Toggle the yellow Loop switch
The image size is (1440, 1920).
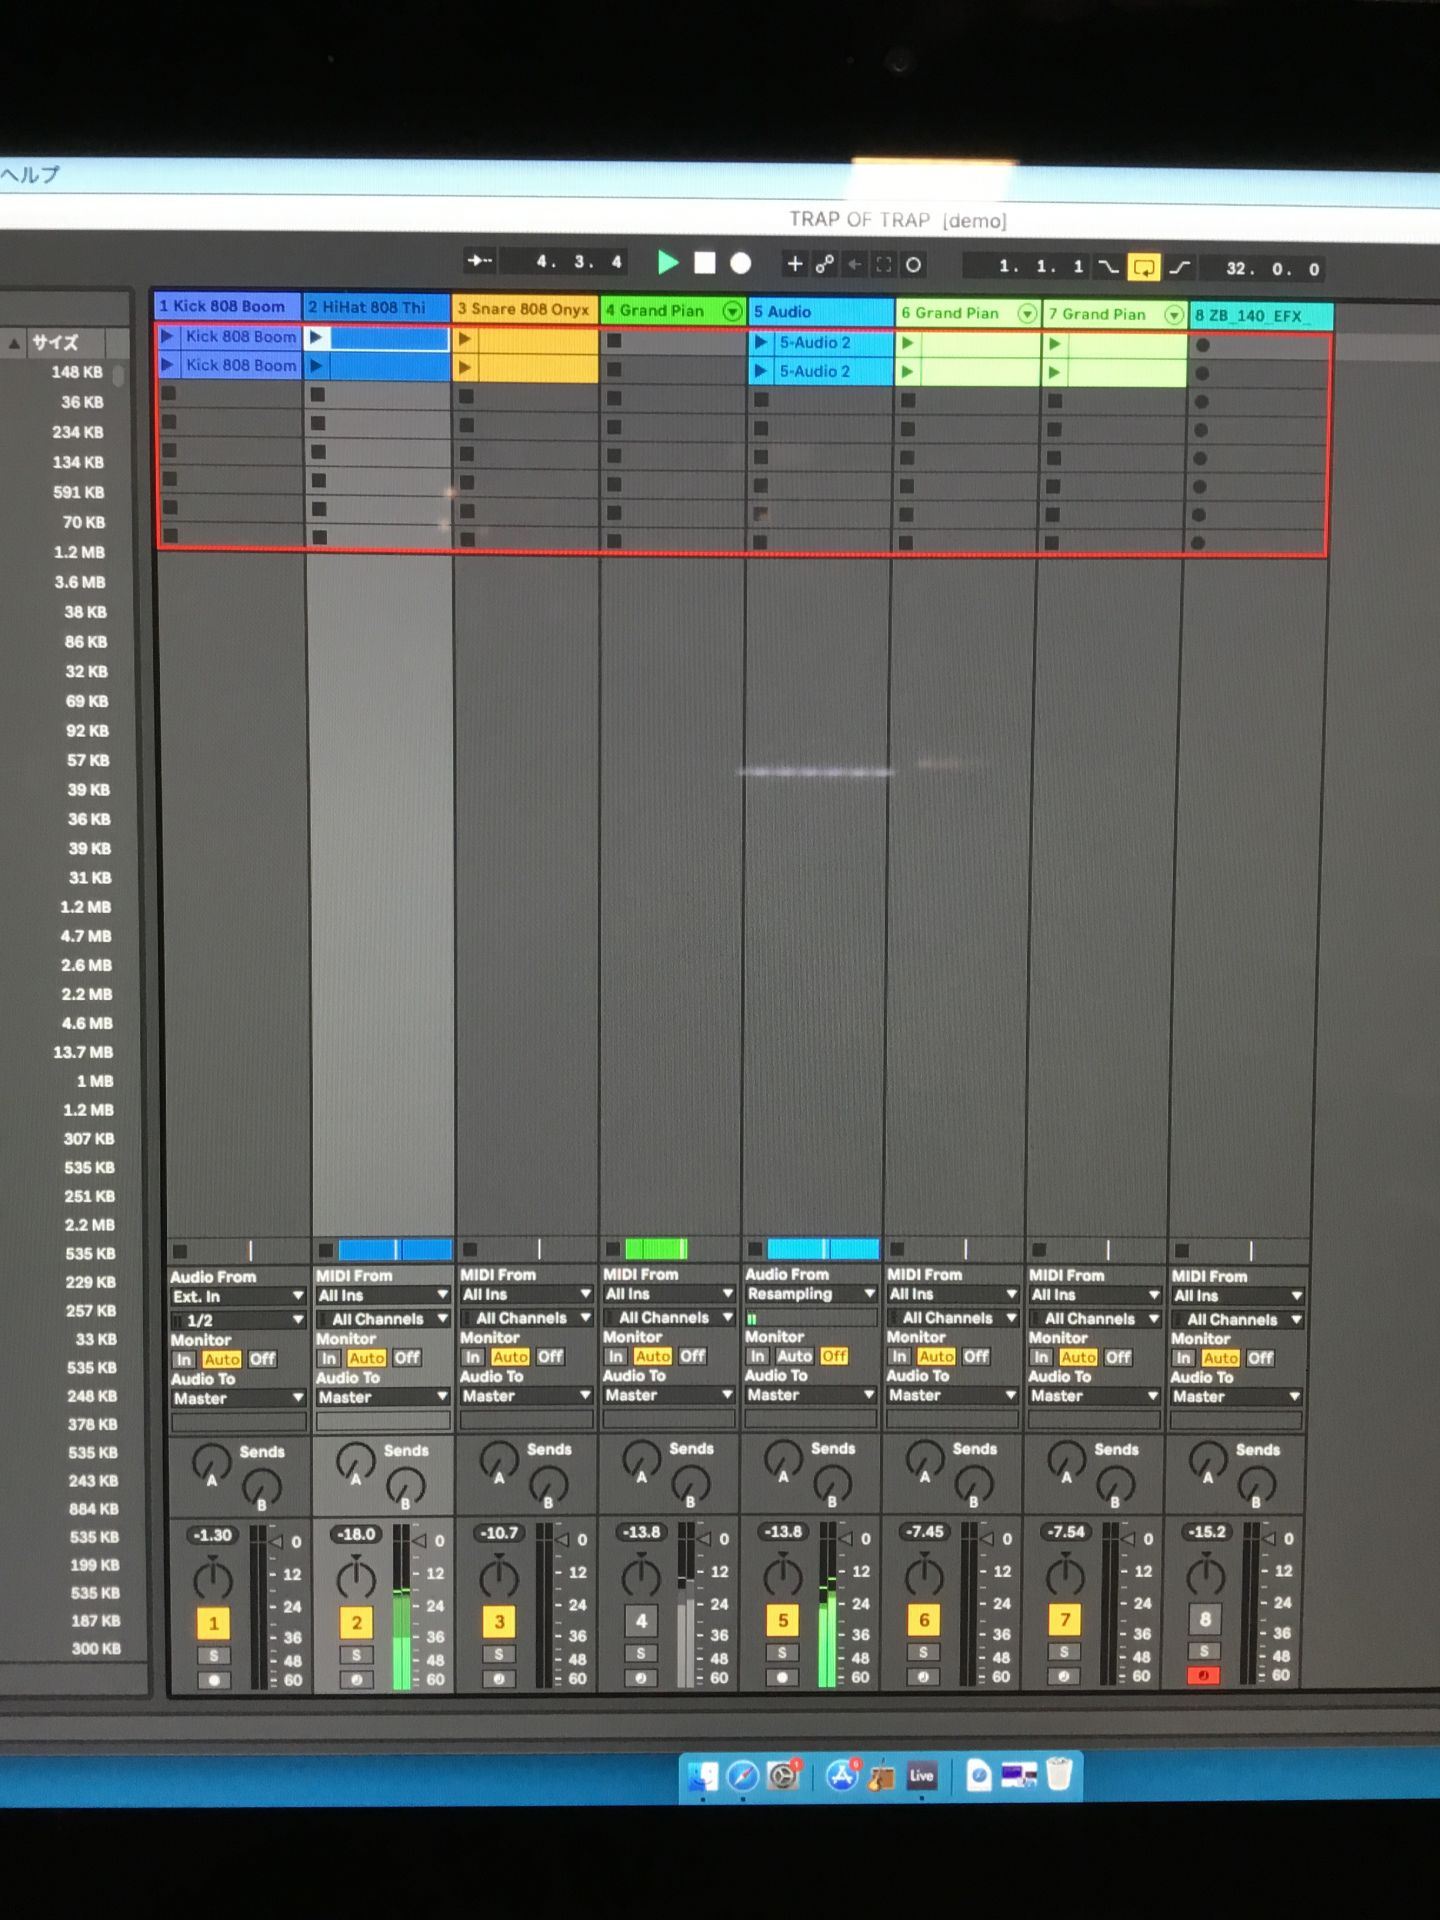pyautogui.click(x=1143, y=267)
